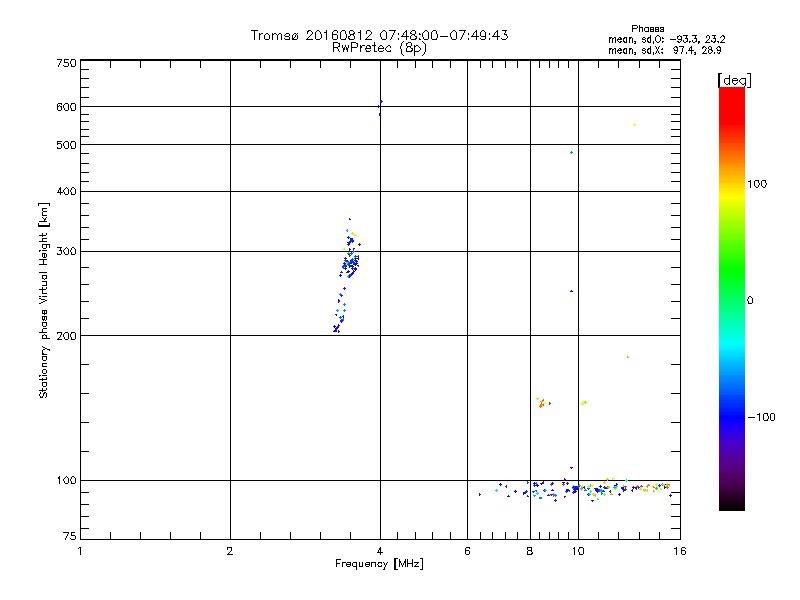Click the y-axis tick label '750'
The height and width of the screenshot is (600, 800).
coord(66,63)
